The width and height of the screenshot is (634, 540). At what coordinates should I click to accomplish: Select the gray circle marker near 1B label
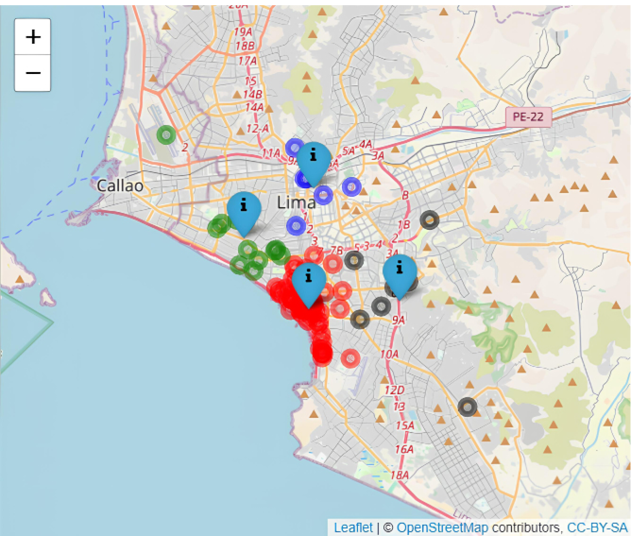(429, 220)
